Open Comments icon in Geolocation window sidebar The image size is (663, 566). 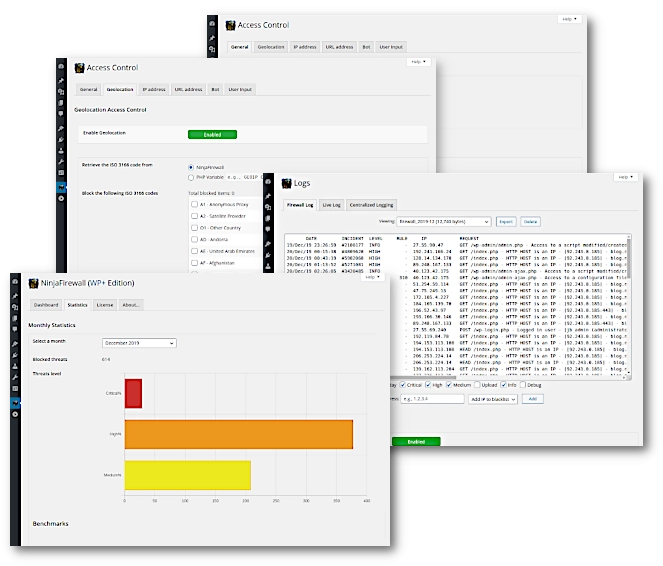click(x=61, y=113)
